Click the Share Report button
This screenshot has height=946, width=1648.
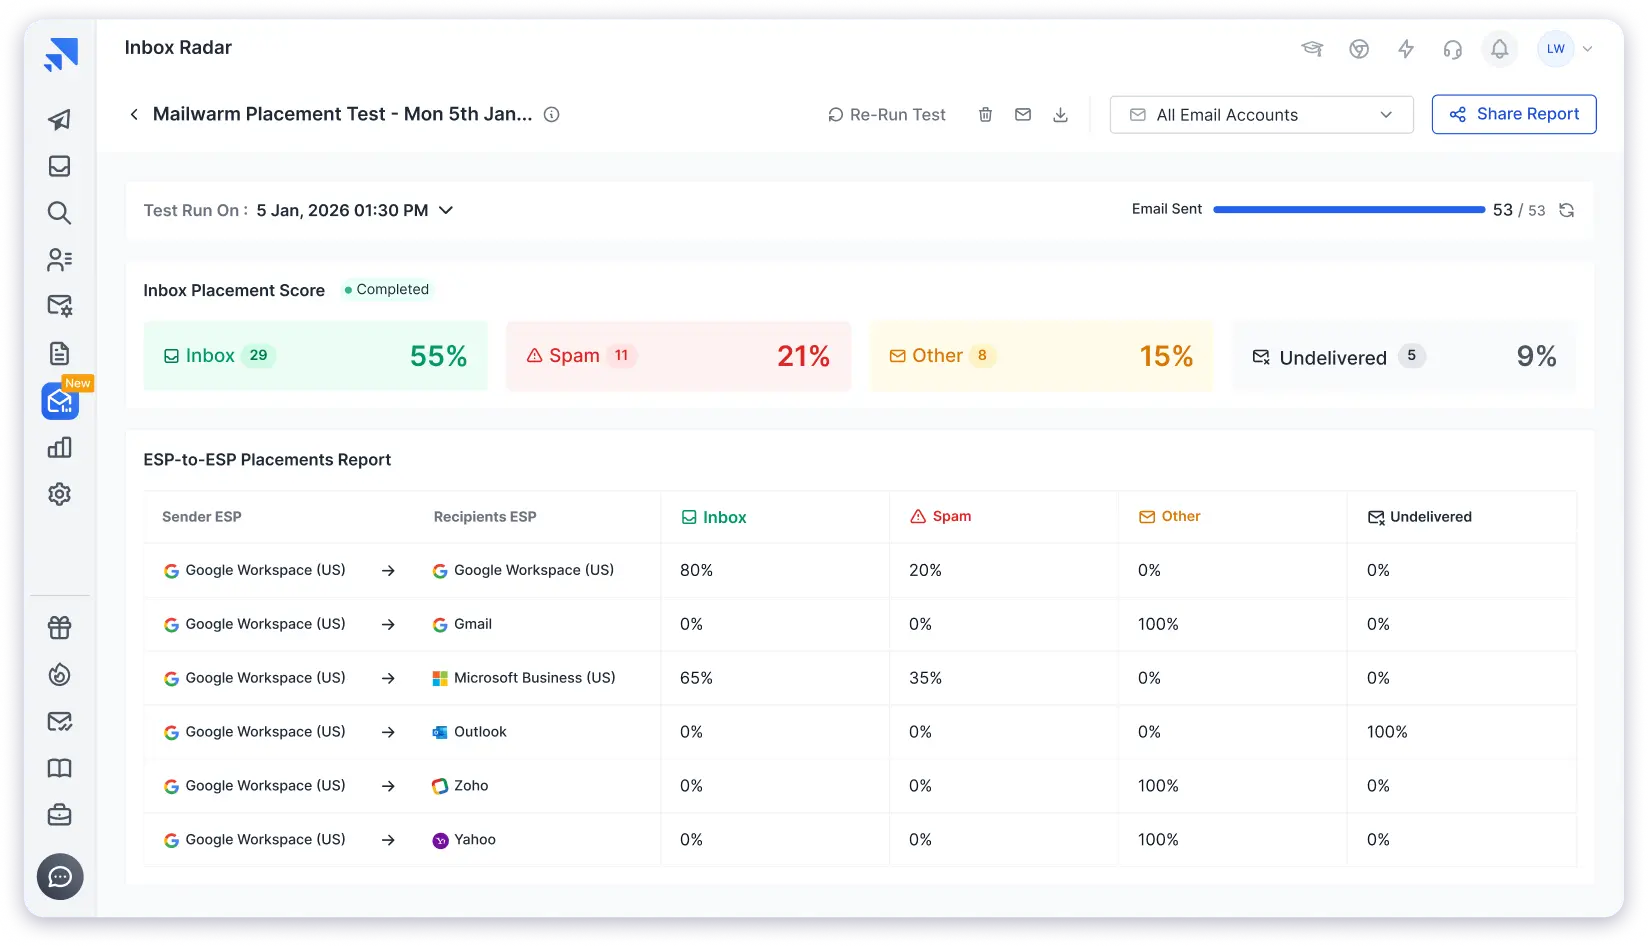click(1513, 114)
